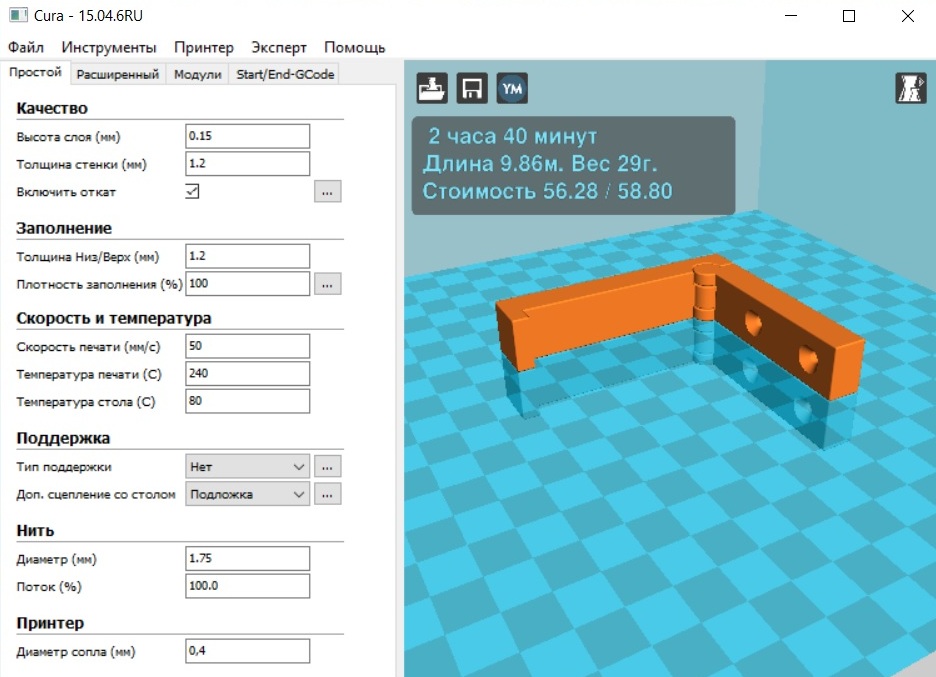Open platform adhesion ellipsis settings button
This screenshot has height=677, width=936.
tap(328, 494)
